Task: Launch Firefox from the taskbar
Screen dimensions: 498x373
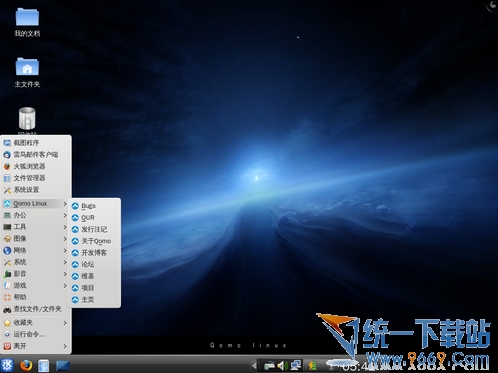Action: pos(26,365)
